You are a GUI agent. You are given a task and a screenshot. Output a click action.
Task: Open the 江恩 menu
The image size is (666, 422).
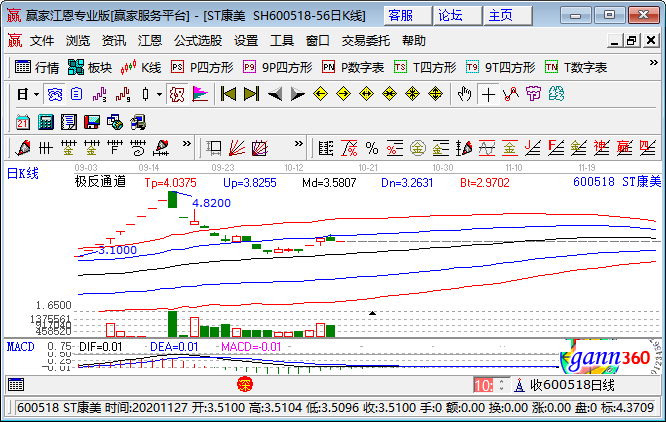pyautogui.click(x=150, y=41)
